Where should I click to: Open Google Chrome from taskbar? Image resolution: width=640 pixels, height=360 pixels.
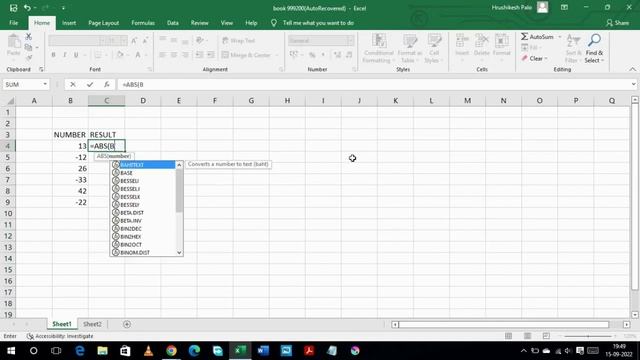pos(171,351)
